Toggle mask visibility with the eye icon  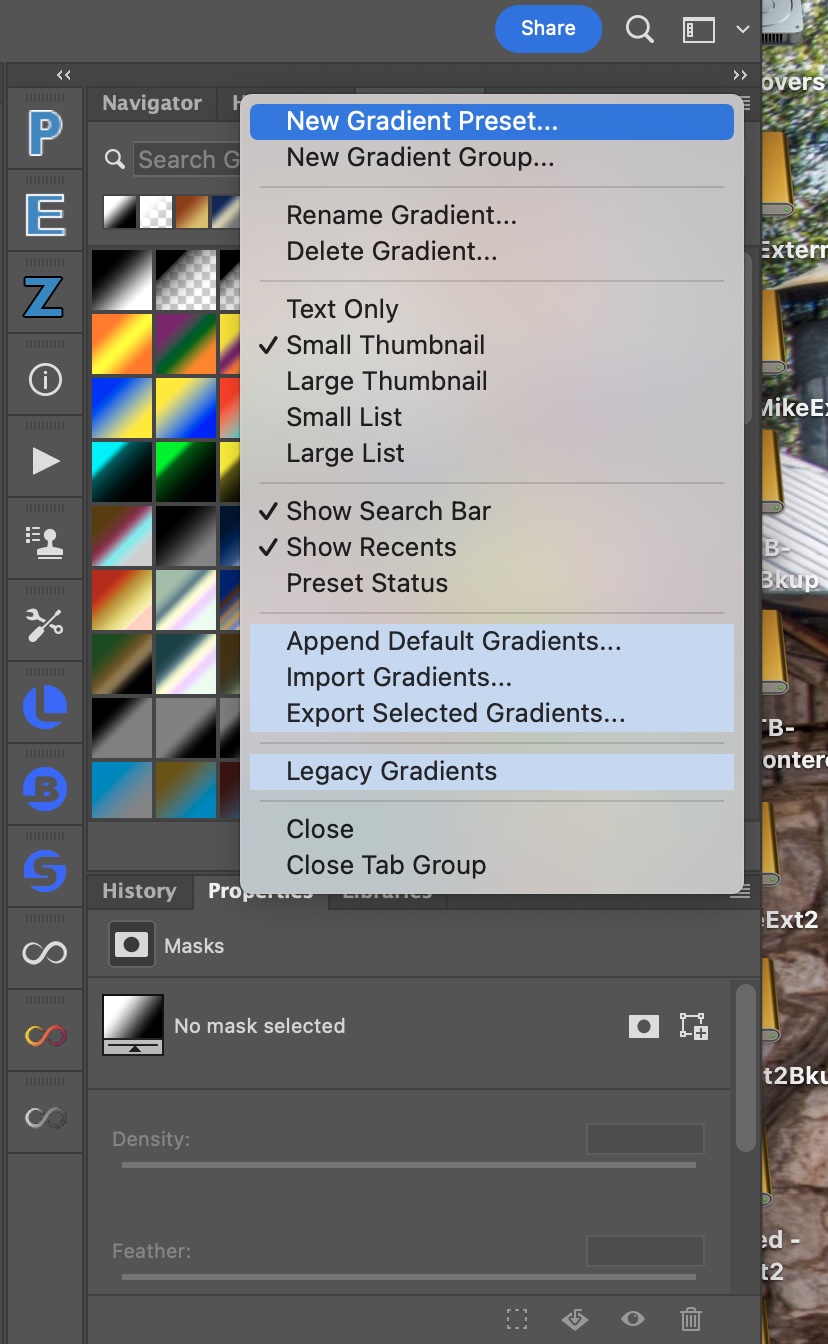[x=633, y=1319]
